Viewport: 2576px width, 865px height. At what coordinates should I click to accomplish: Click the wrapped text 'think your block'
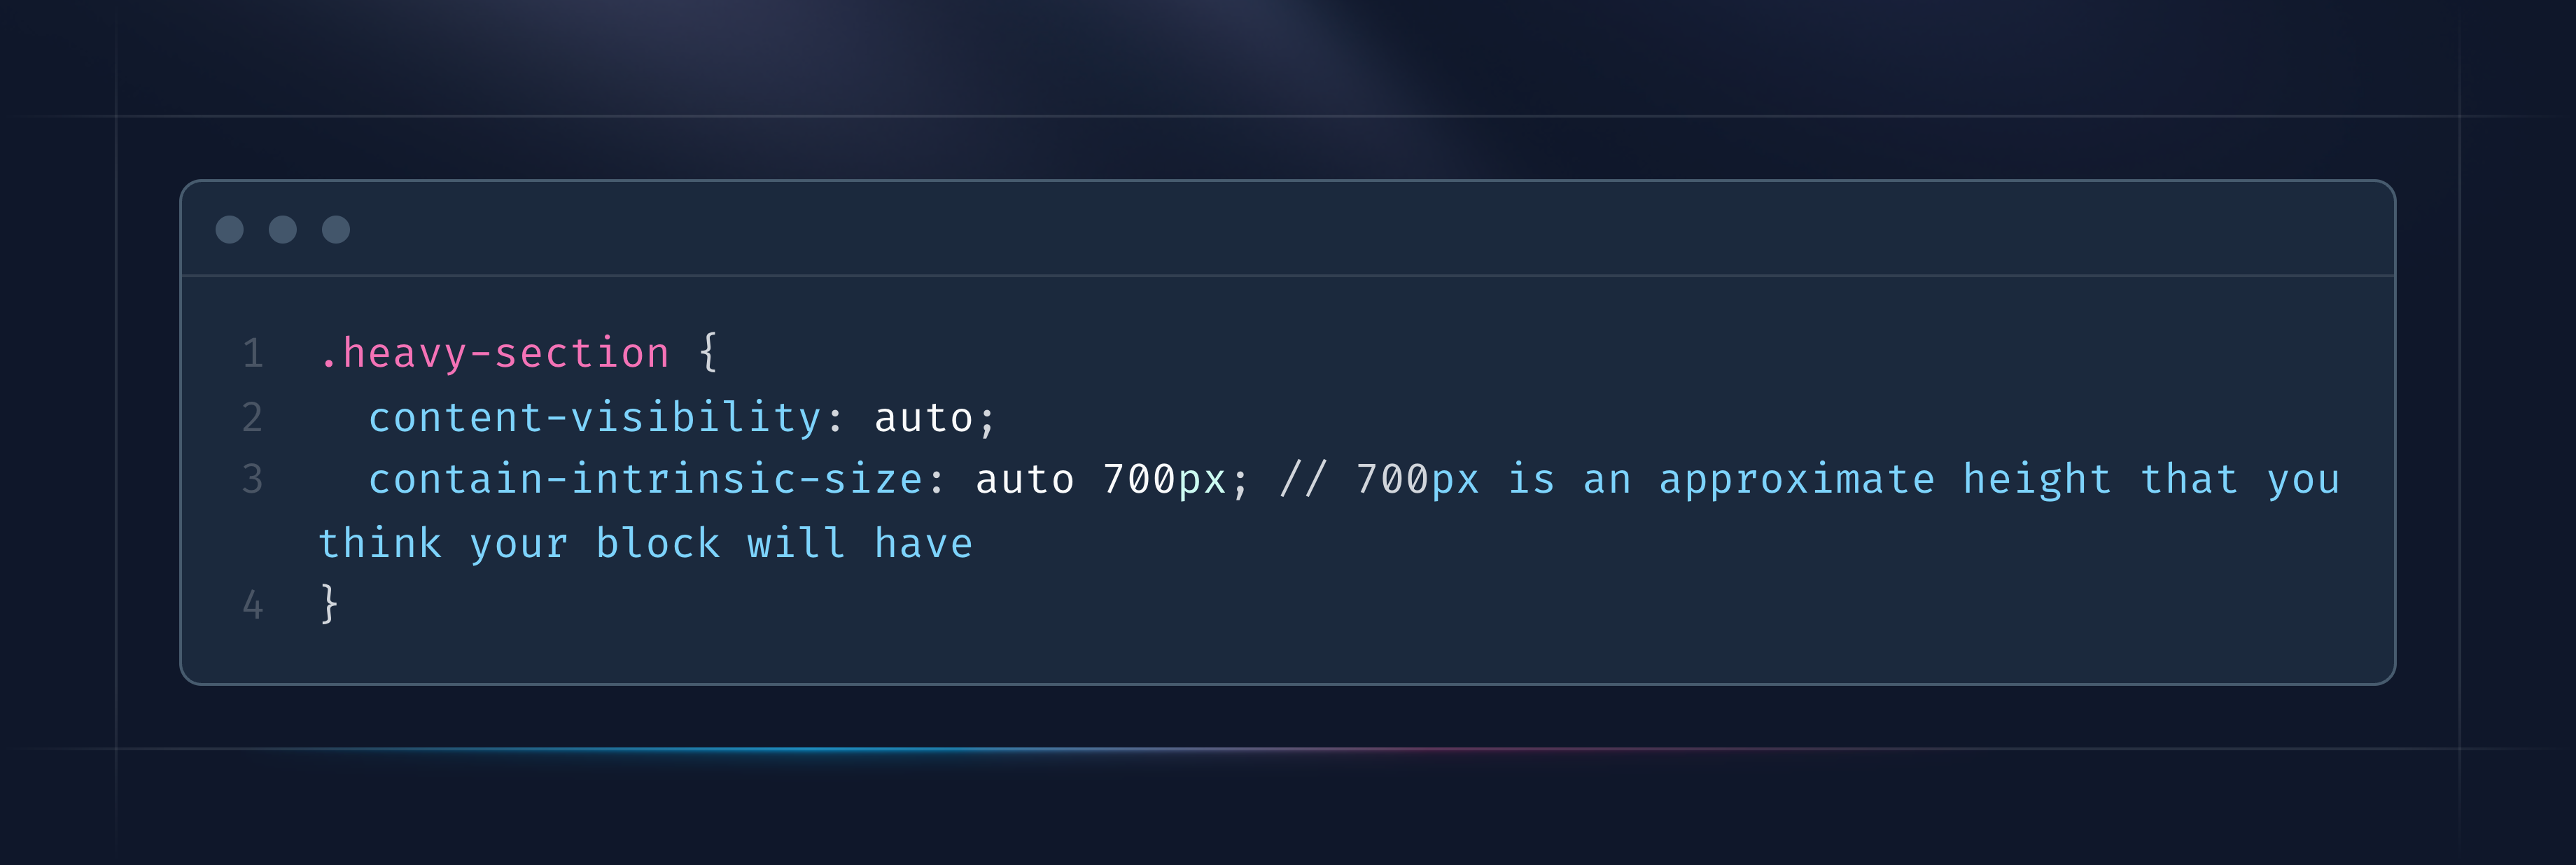[x=518, y=544]
